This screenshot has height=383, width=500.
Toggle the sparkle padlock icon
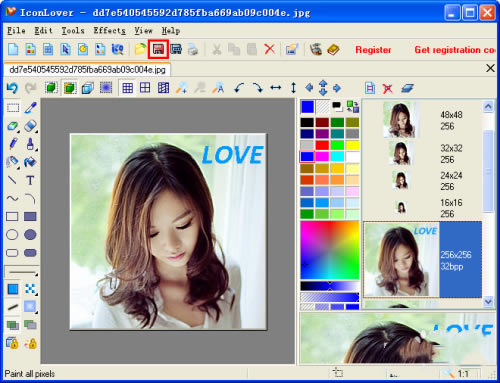point(30,343)
